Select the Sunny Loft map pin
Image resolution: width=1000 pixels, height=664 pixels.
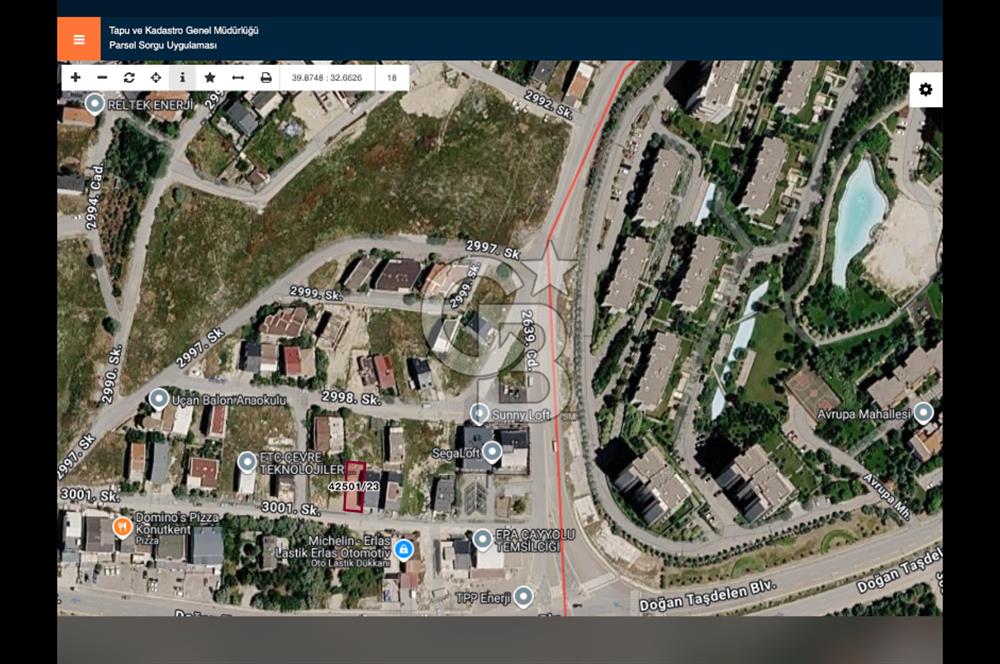point(479,413)
